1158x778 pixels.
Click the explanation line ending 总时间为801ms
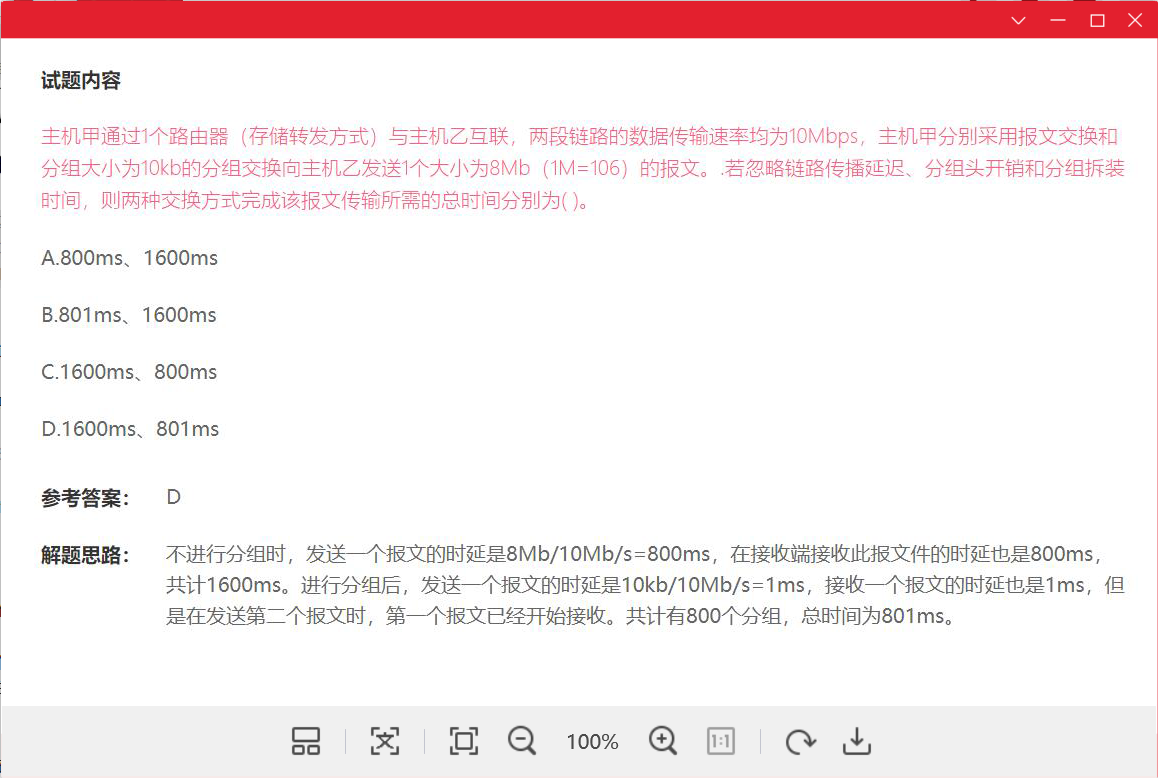pyautogui.click(x=560, y=616)
